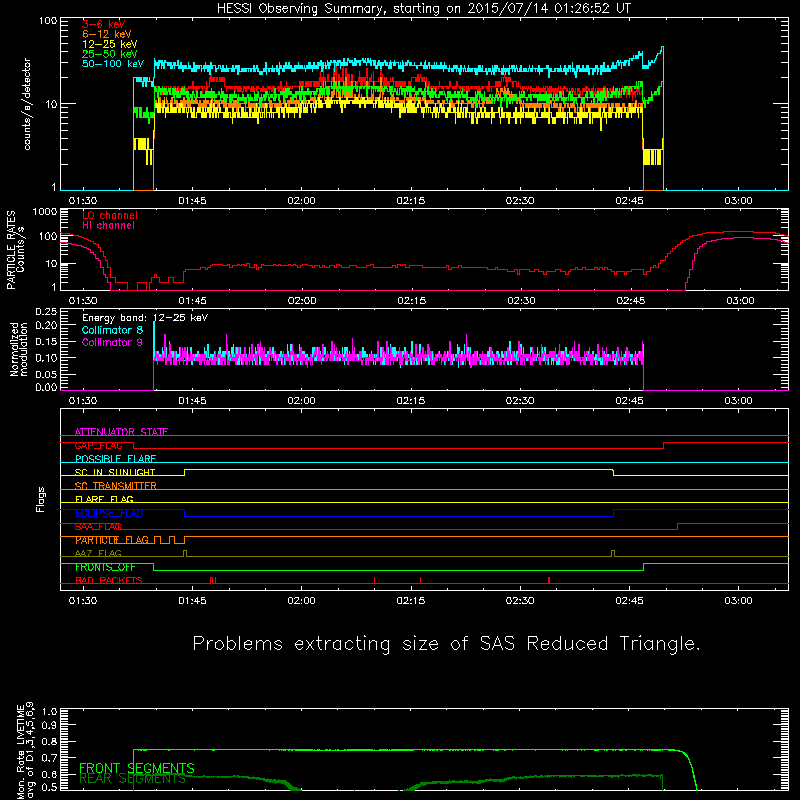Select the orange 6-12 keV legend entry
The width and height of the screenshot is (800, 800).
click(107, 34)
